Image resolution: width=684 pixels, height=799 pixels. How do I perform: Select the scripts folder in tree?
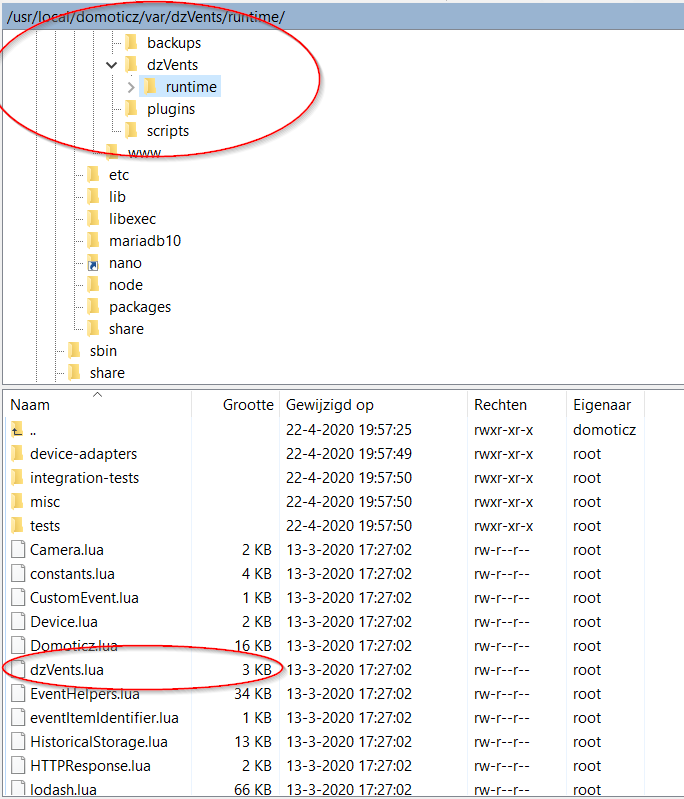pyautogui.click(x=168, y=131)
